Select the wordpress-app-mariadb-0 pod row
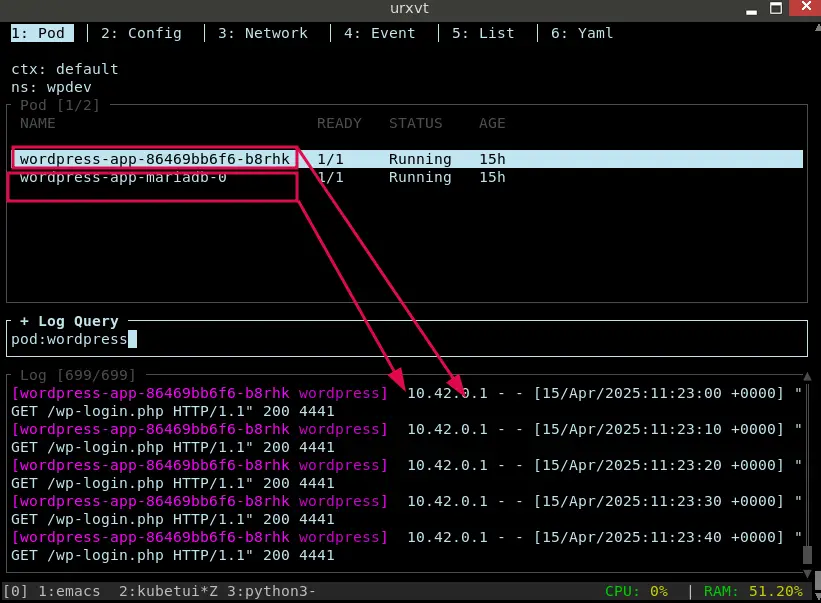Viewport: 821px width, 603px height. (125, 177)
